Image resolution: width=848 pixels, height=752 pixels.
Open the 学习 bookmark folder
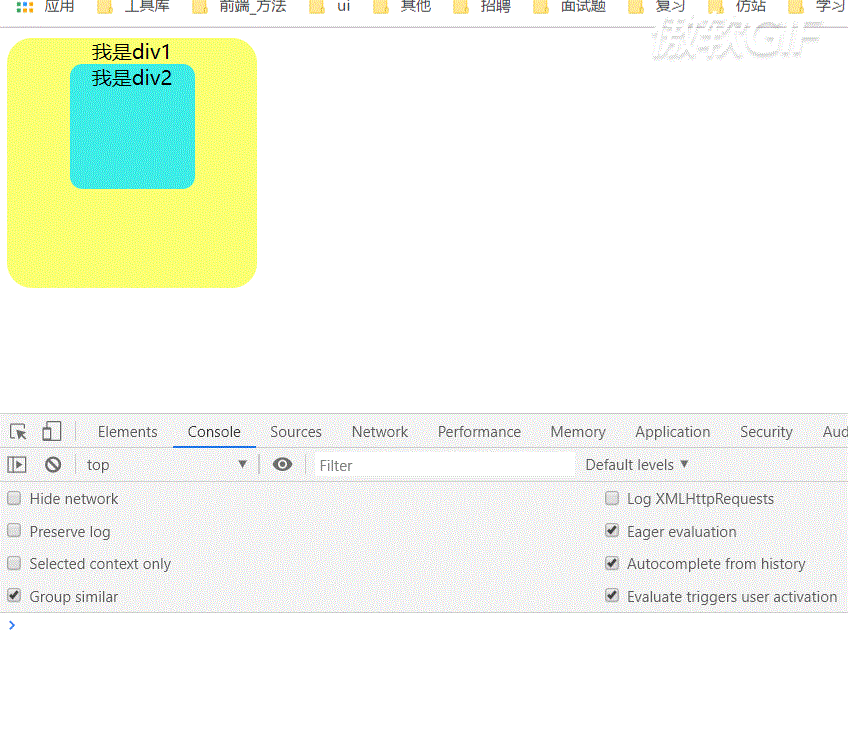coord(817,6)
